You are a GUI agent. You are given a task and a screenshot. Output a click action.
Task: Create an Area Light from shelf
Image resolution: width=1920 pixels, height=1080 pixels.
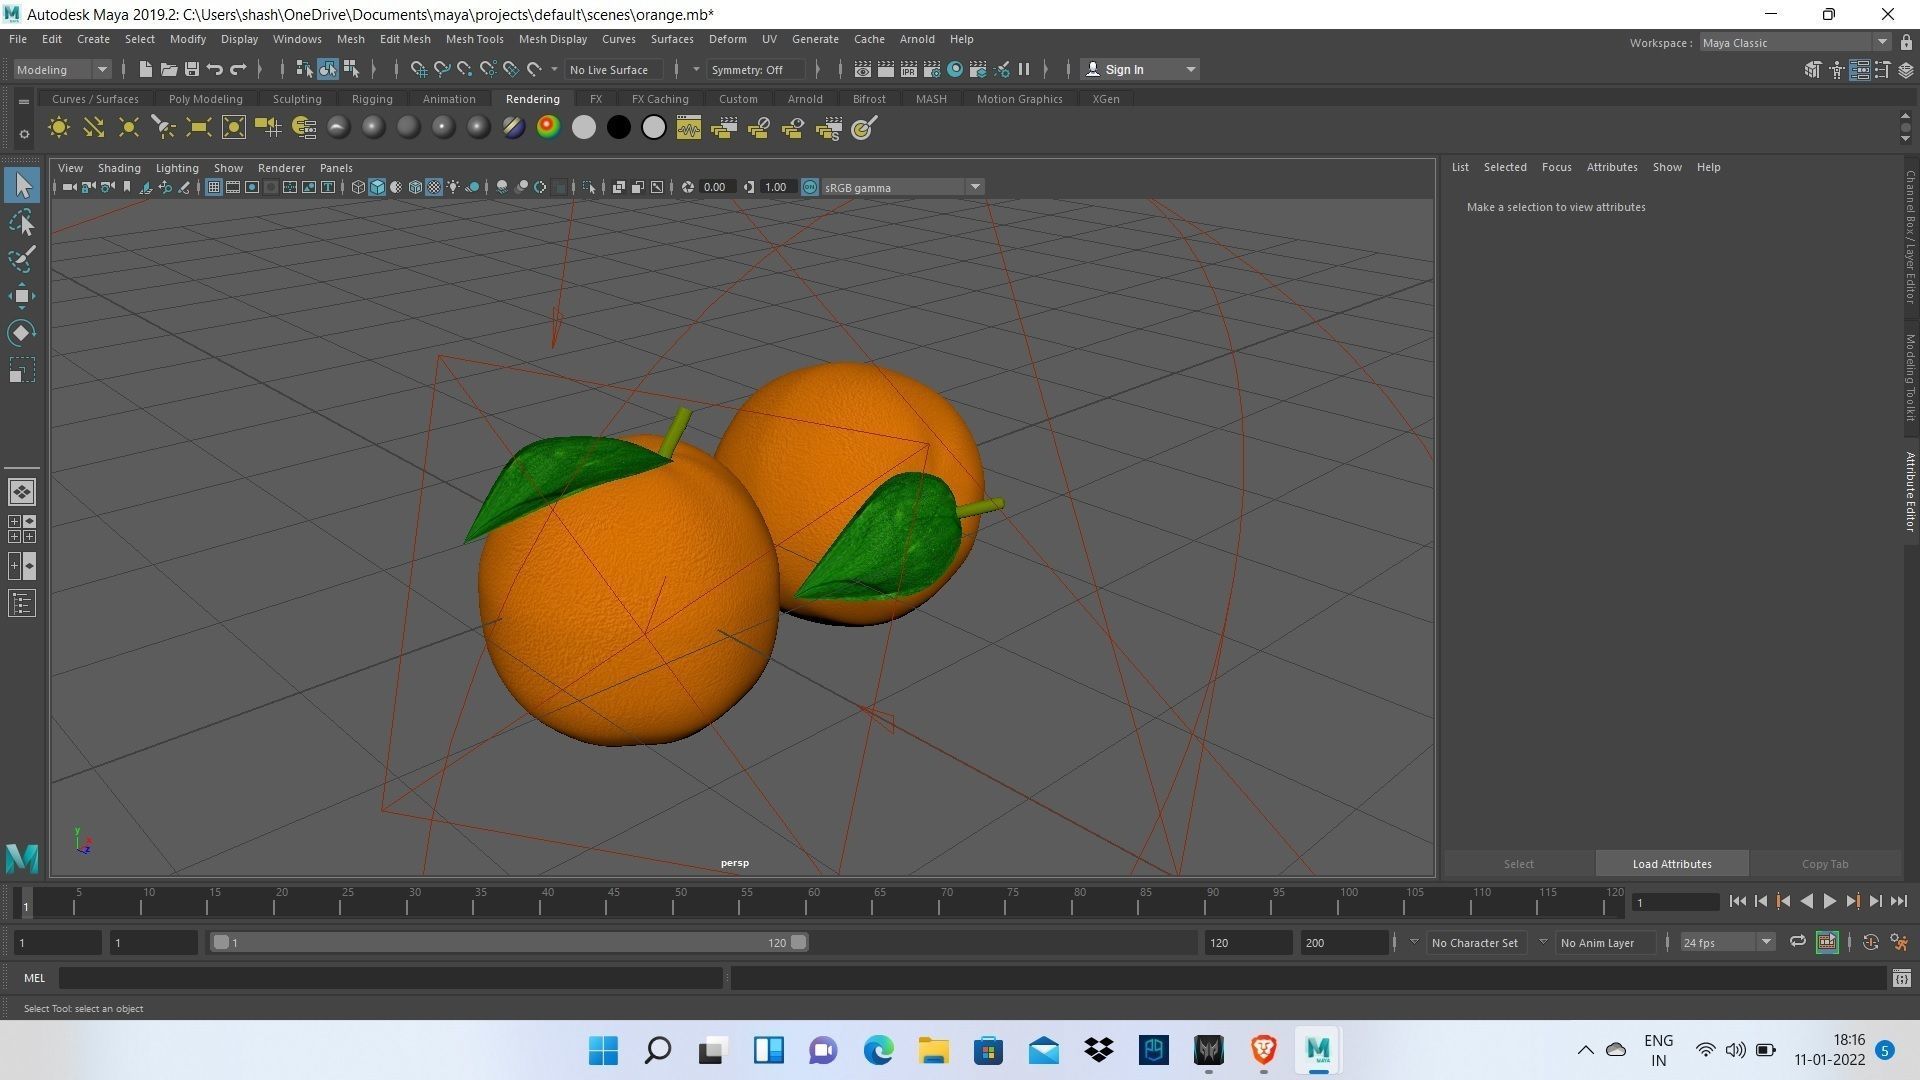pyautogui.click(x=199, y=128)
